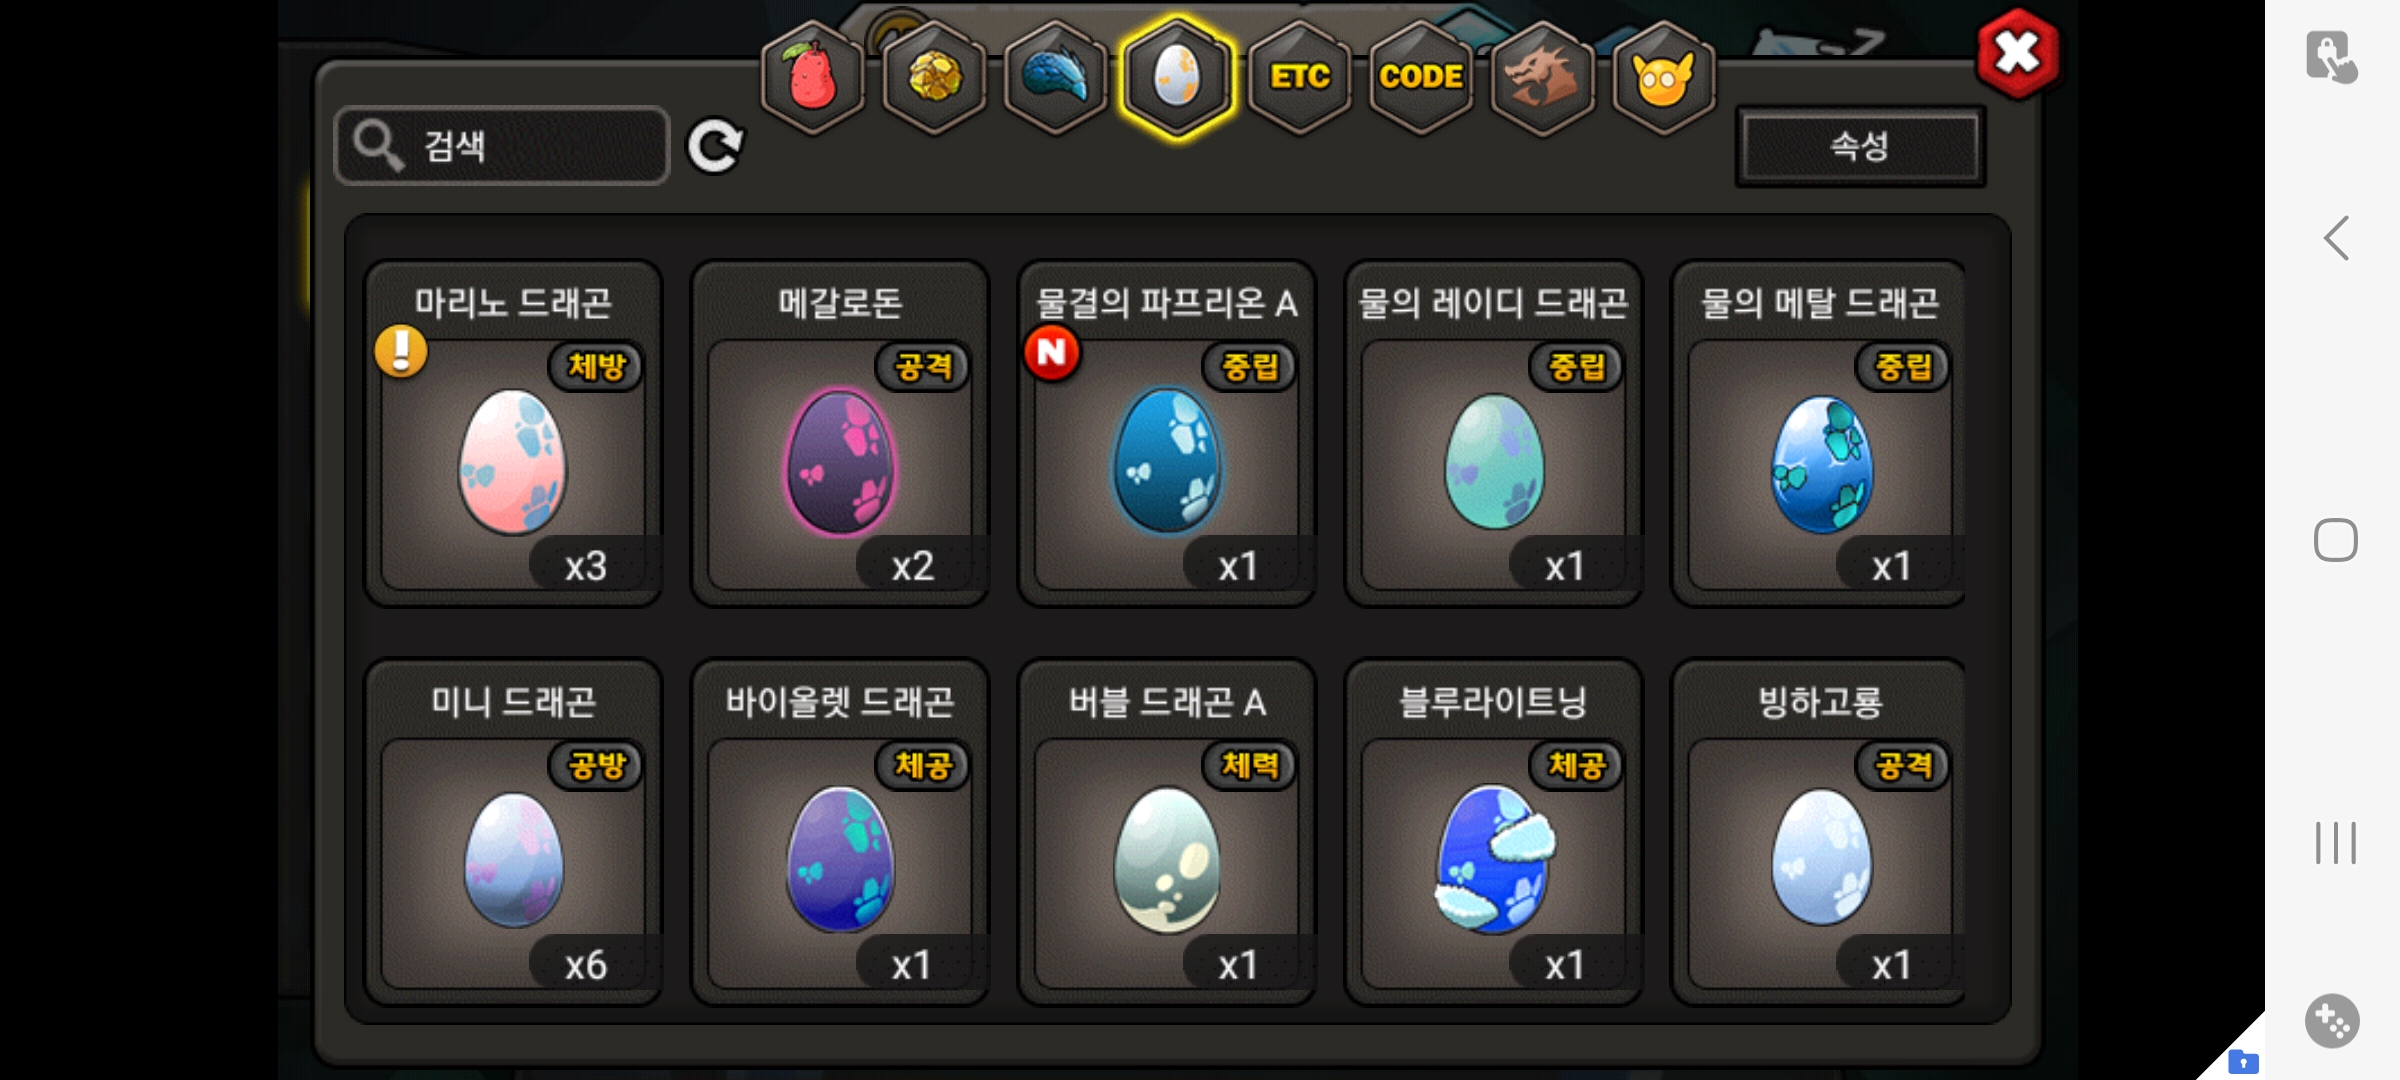The width and height of the screenshot is (2400, 1080).
Task: Select the 마리노 드래곤 egg card
Action: (513, 433)
